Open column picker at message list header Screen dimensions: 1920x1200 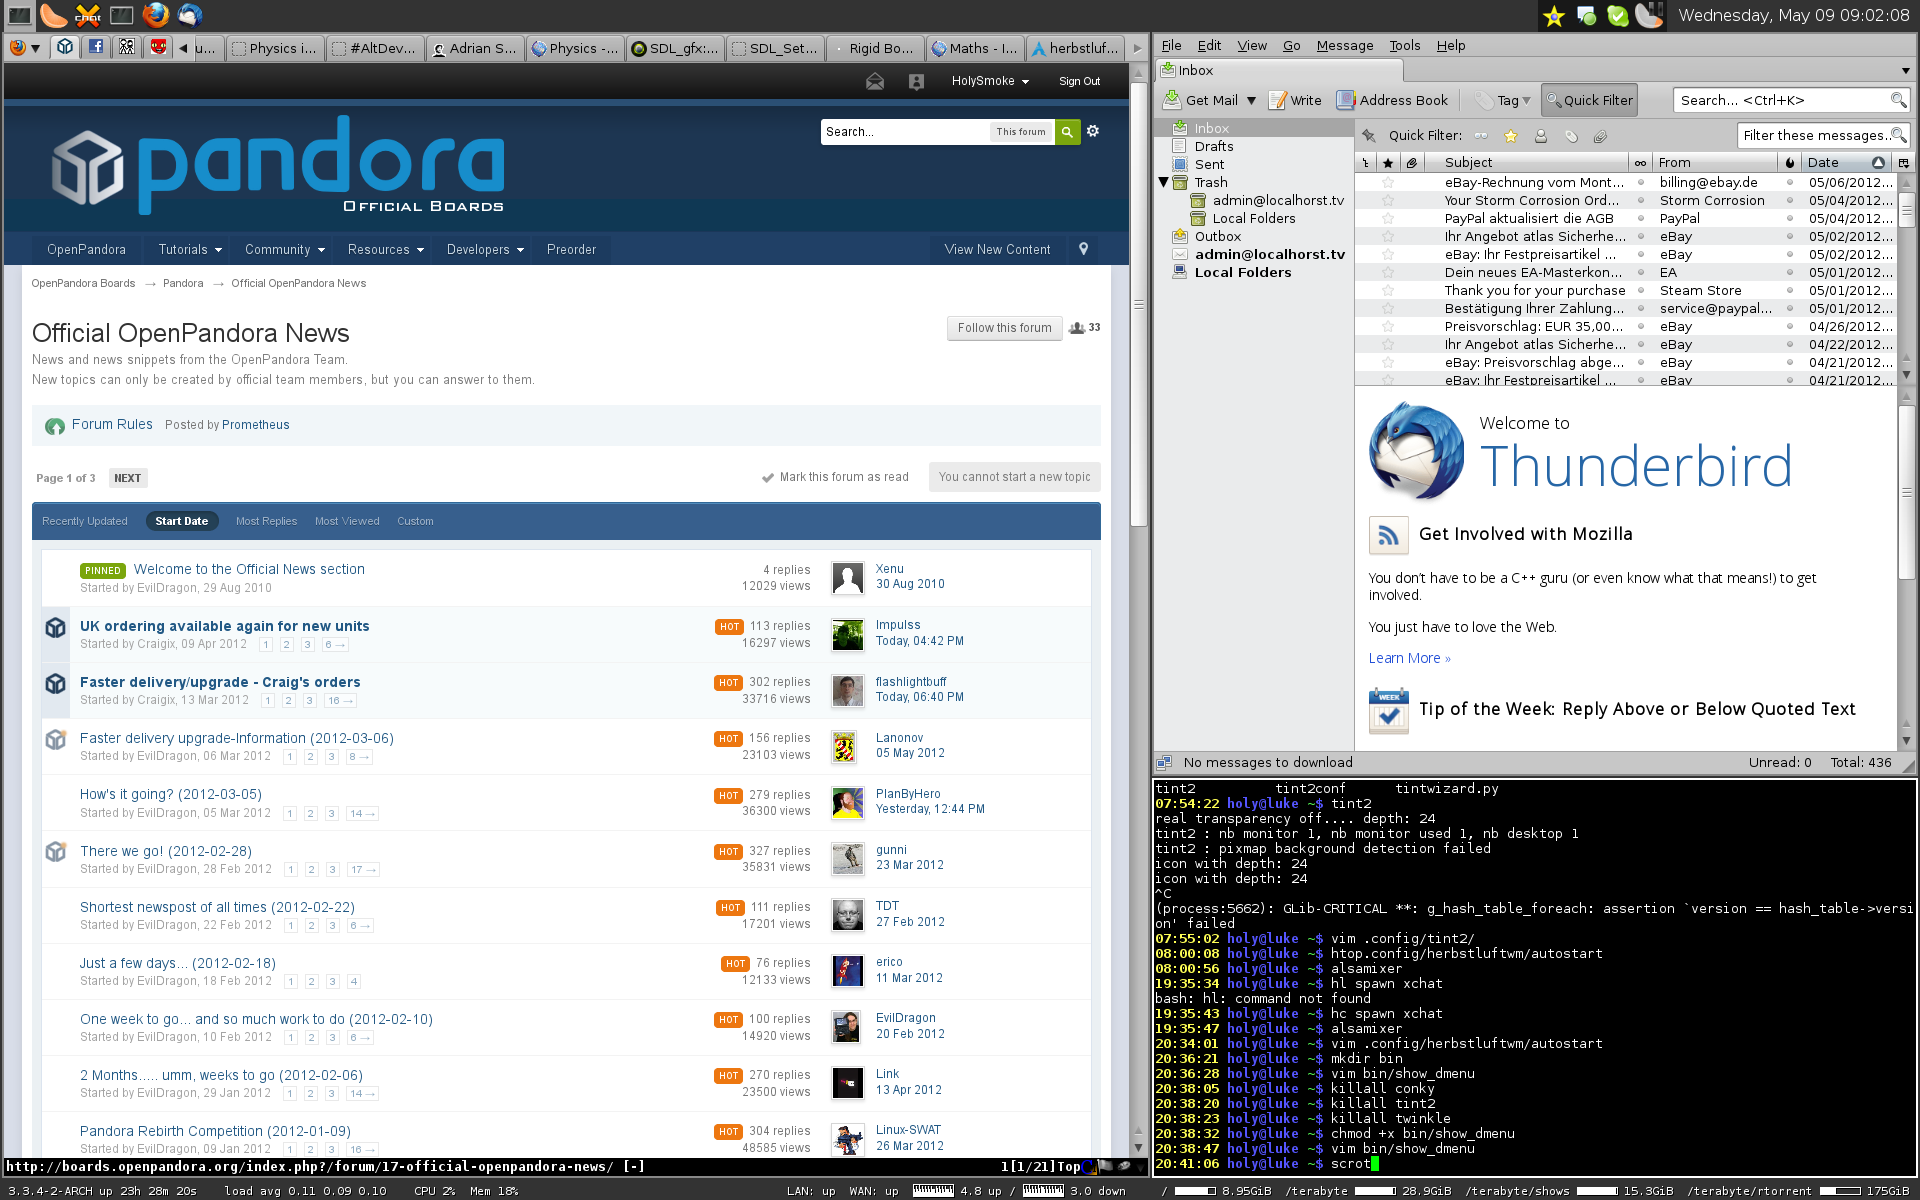pos(1903,162)
